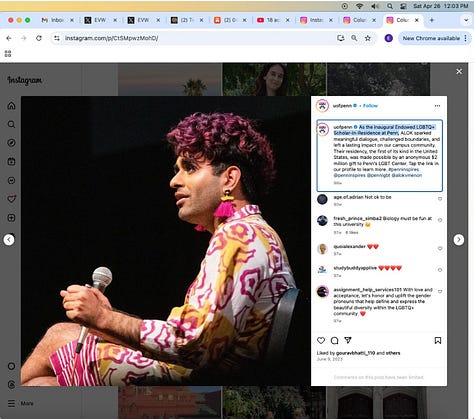Screen dimensions: 474x419
Task: Open a new tab with plus button
Action: 432,20
